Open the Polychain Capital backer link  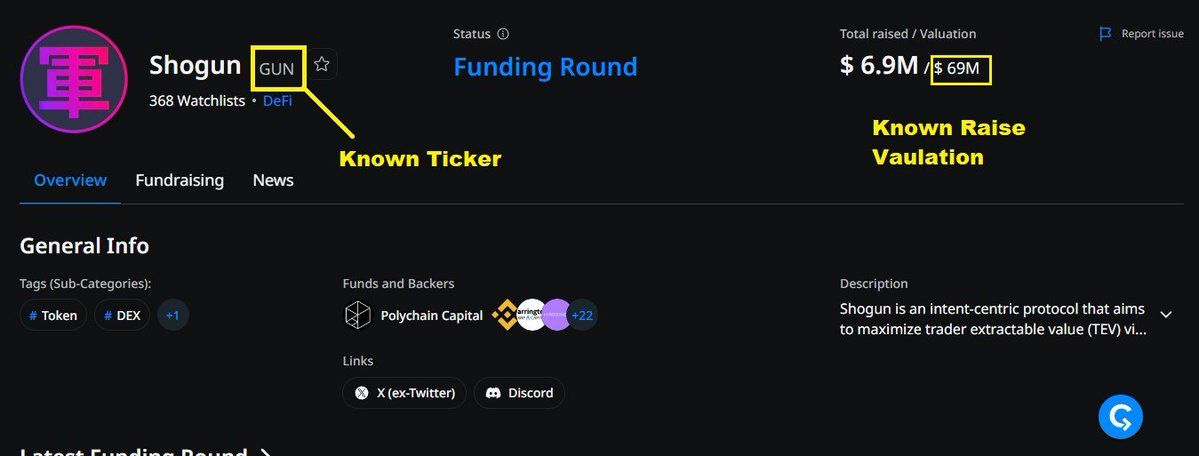pyautogui.click(x=431, y=315)
